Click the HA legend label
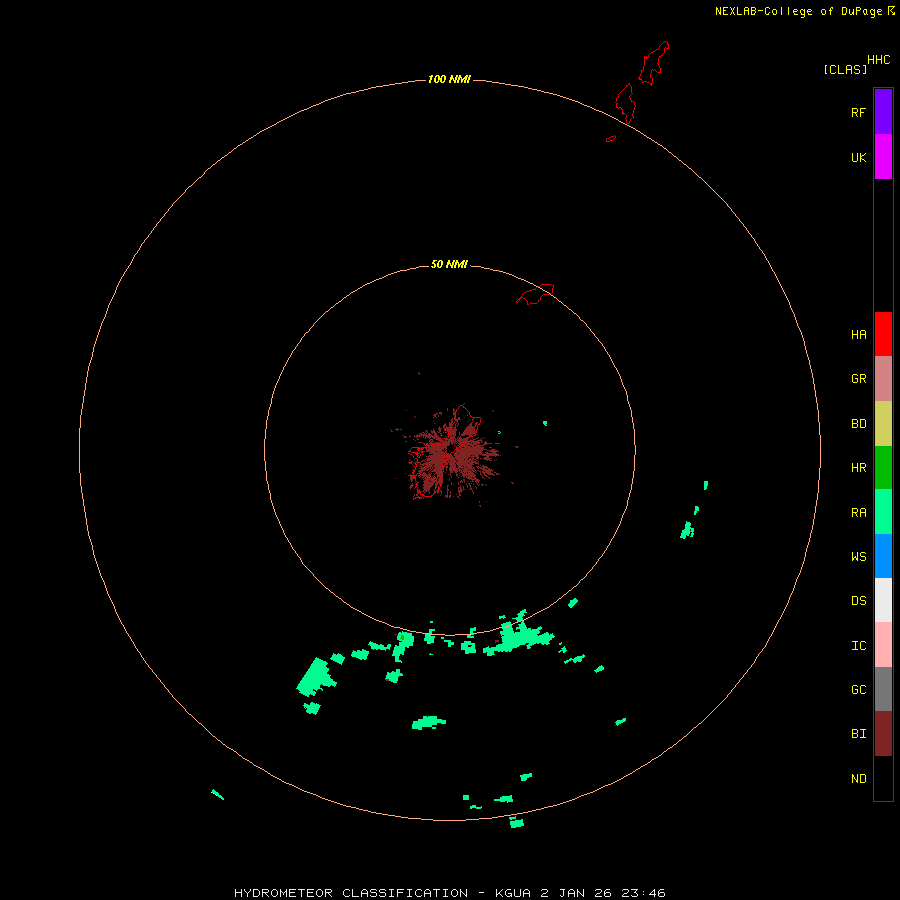Screen dimensions: 900x900 click(858, 335)
